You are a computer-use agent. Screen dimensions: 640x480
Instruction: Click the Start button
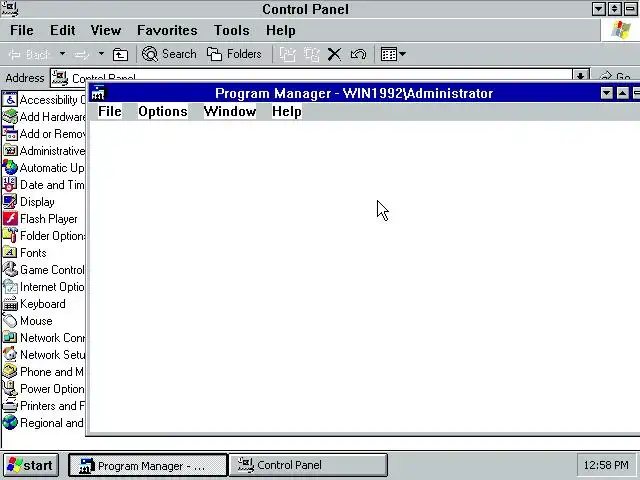[x=31, y=465]
